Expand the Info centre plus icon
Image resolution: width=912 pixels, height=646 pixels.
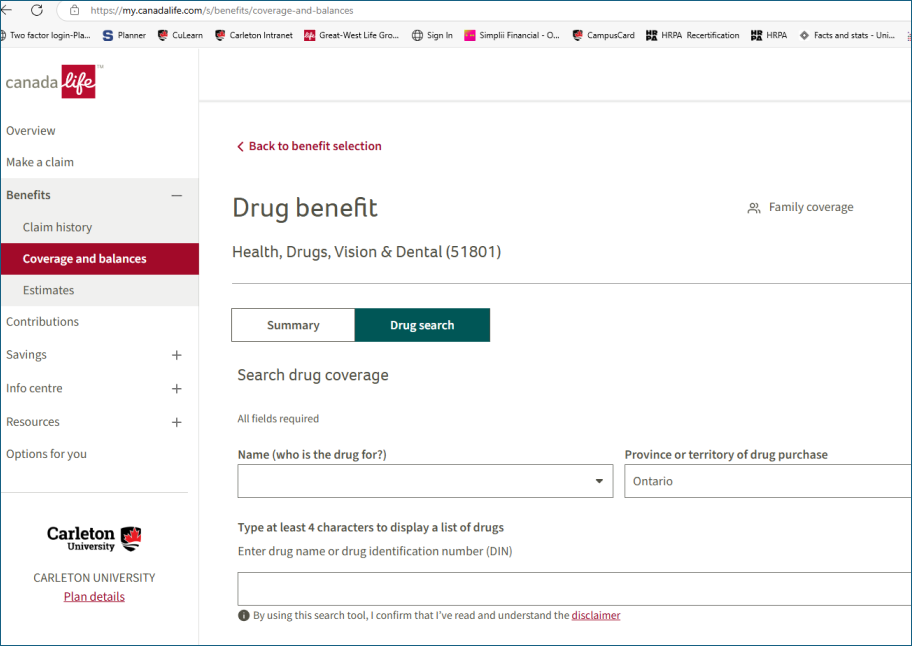click(x=177, y=389)
